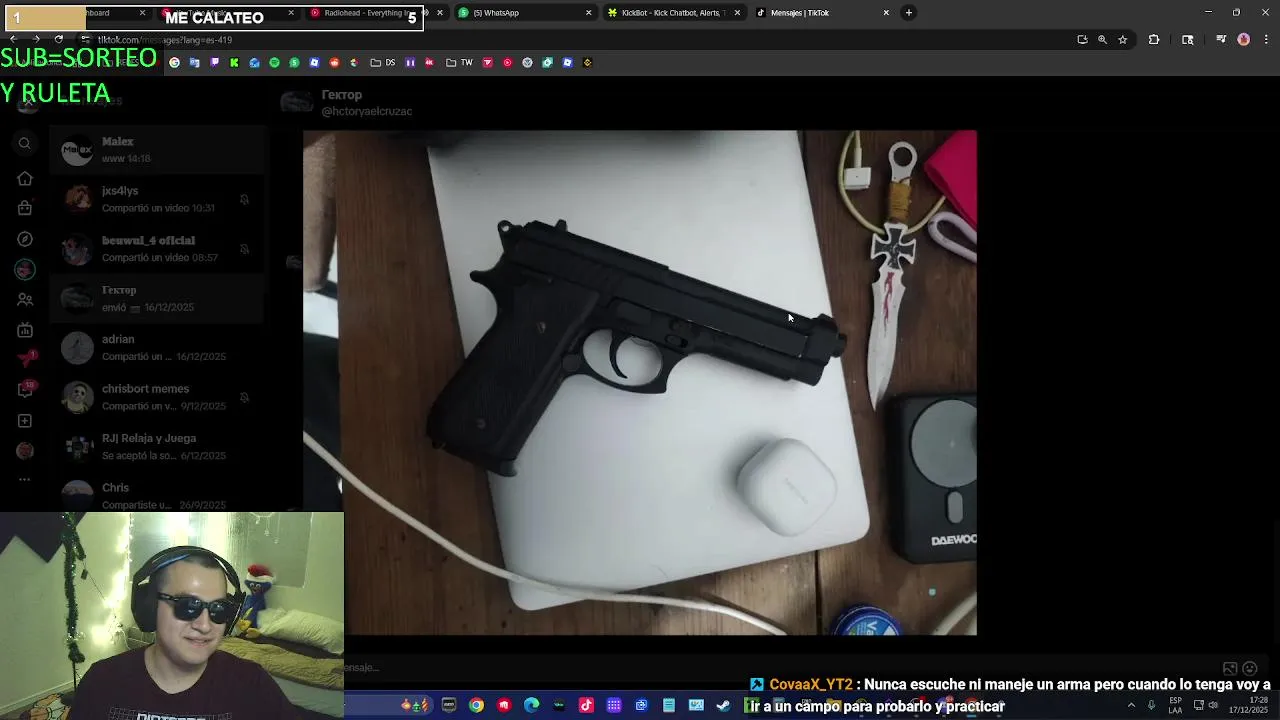Screen dimensions: 1280x720
Task: Open the jxs4lys conversation
Action: tap(157, 200)
